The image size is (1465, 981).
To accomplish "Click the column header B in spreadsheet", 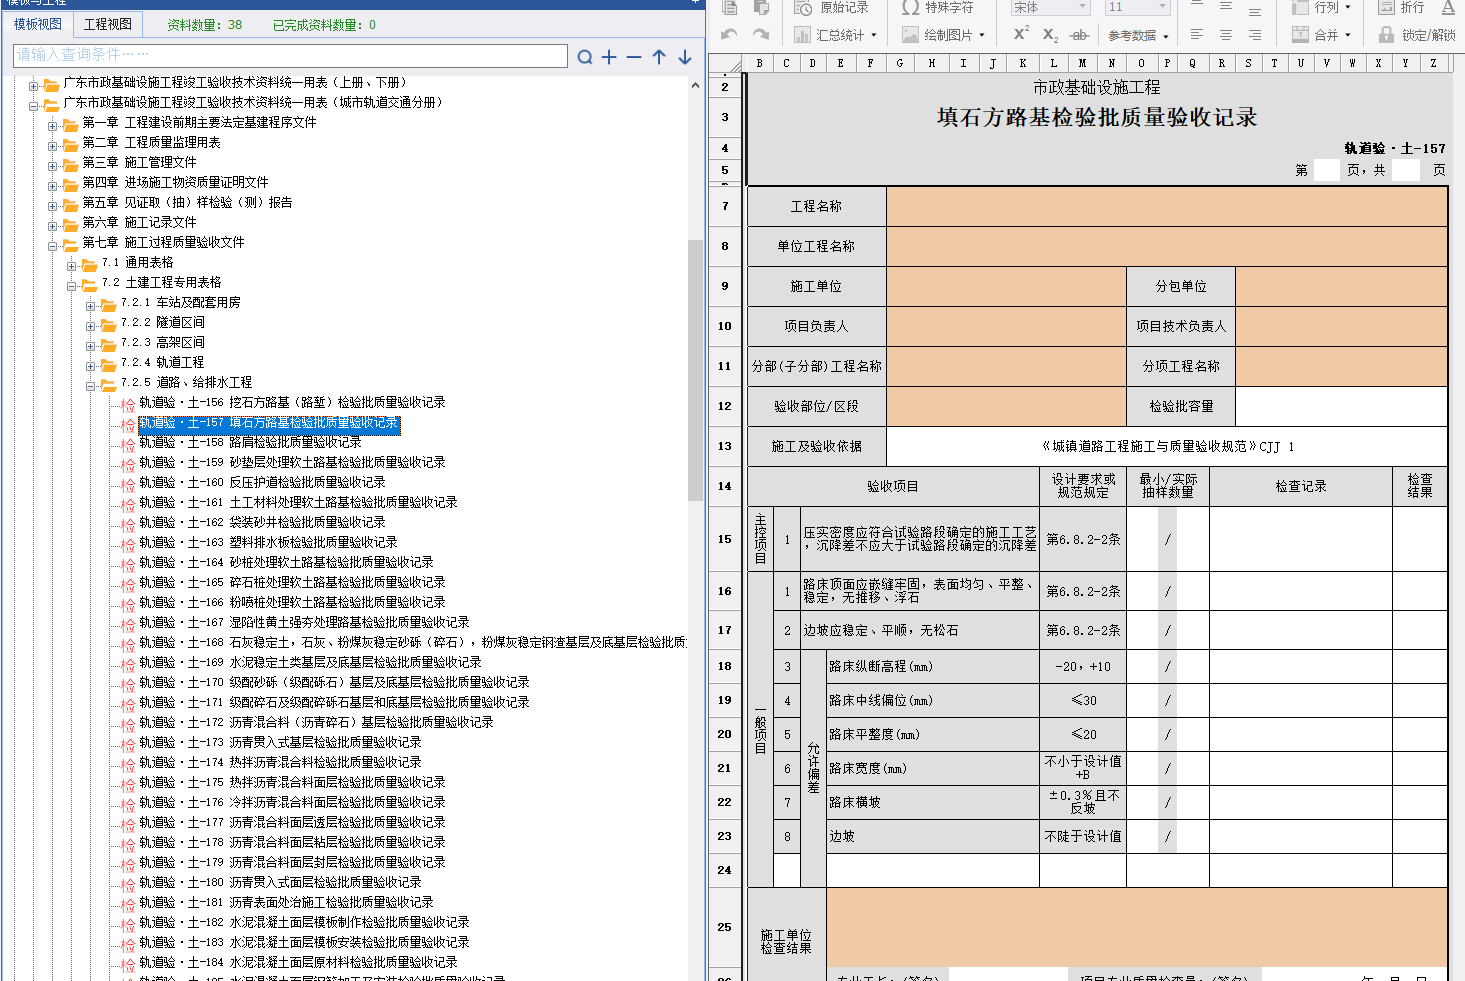I will point(759,63).
